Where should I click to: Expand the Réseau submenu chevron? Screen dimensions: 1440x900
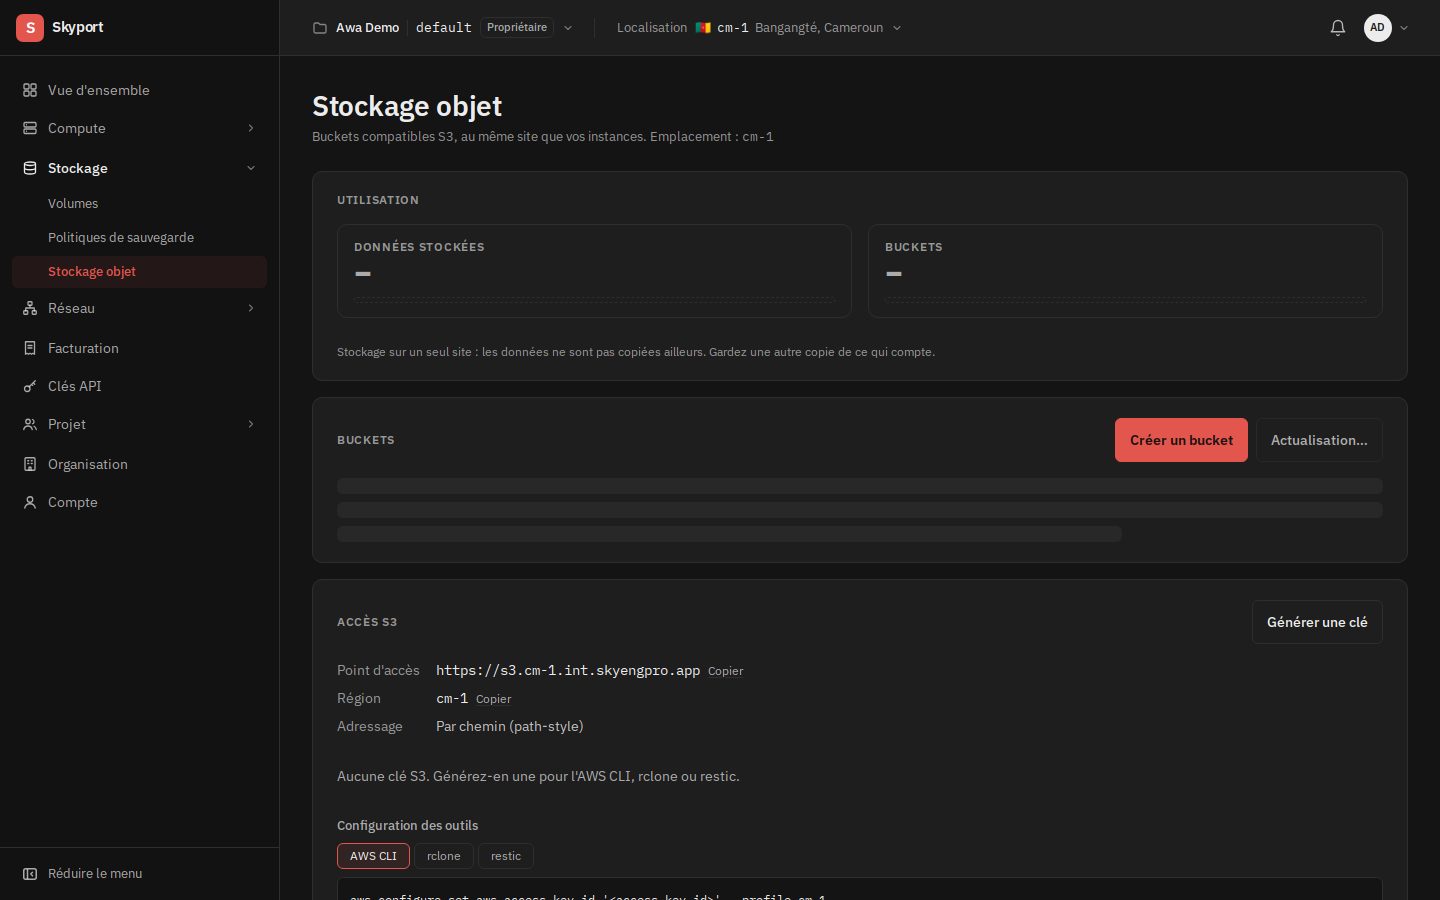click(x=251, y=308)
